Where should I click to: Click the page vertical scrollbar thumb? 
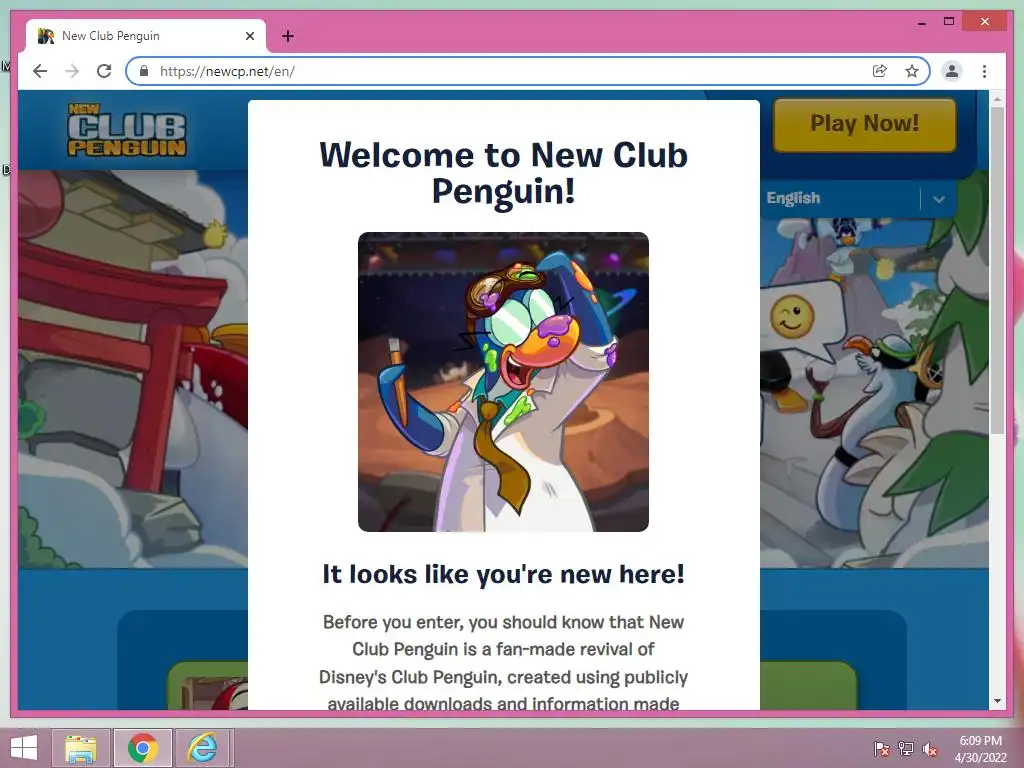[x=997, y=270]
